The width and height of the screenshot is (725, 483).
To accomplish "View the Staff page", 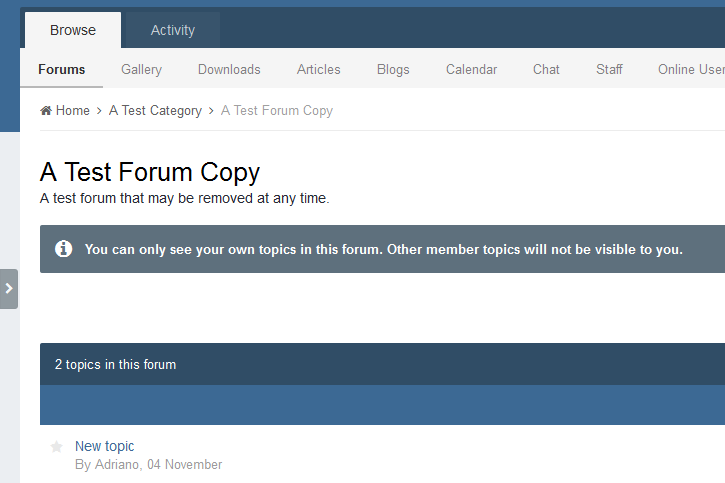I will click(609, 69).
